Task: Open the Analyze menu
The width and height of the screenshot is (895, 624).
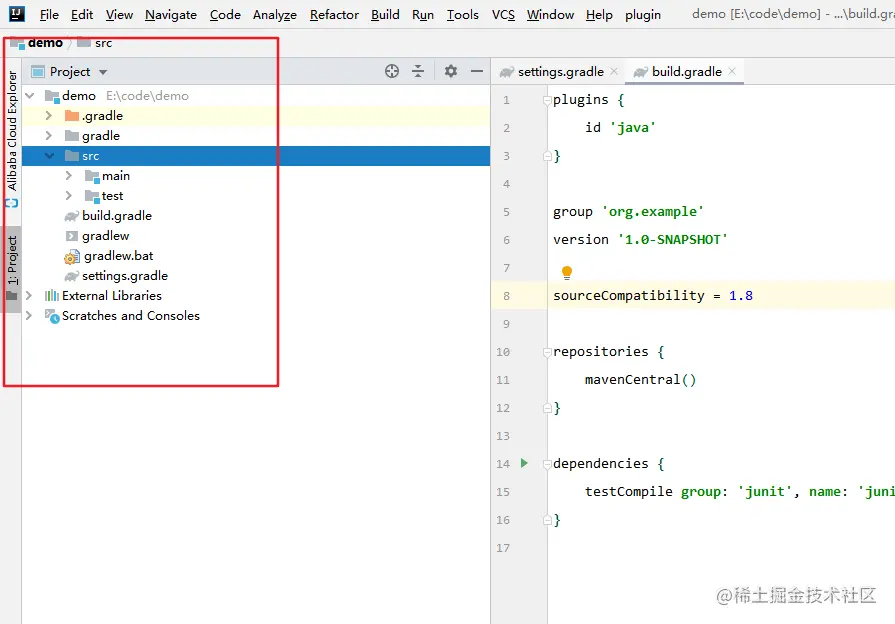Action: pyautogui.click(x=275, y=15)
